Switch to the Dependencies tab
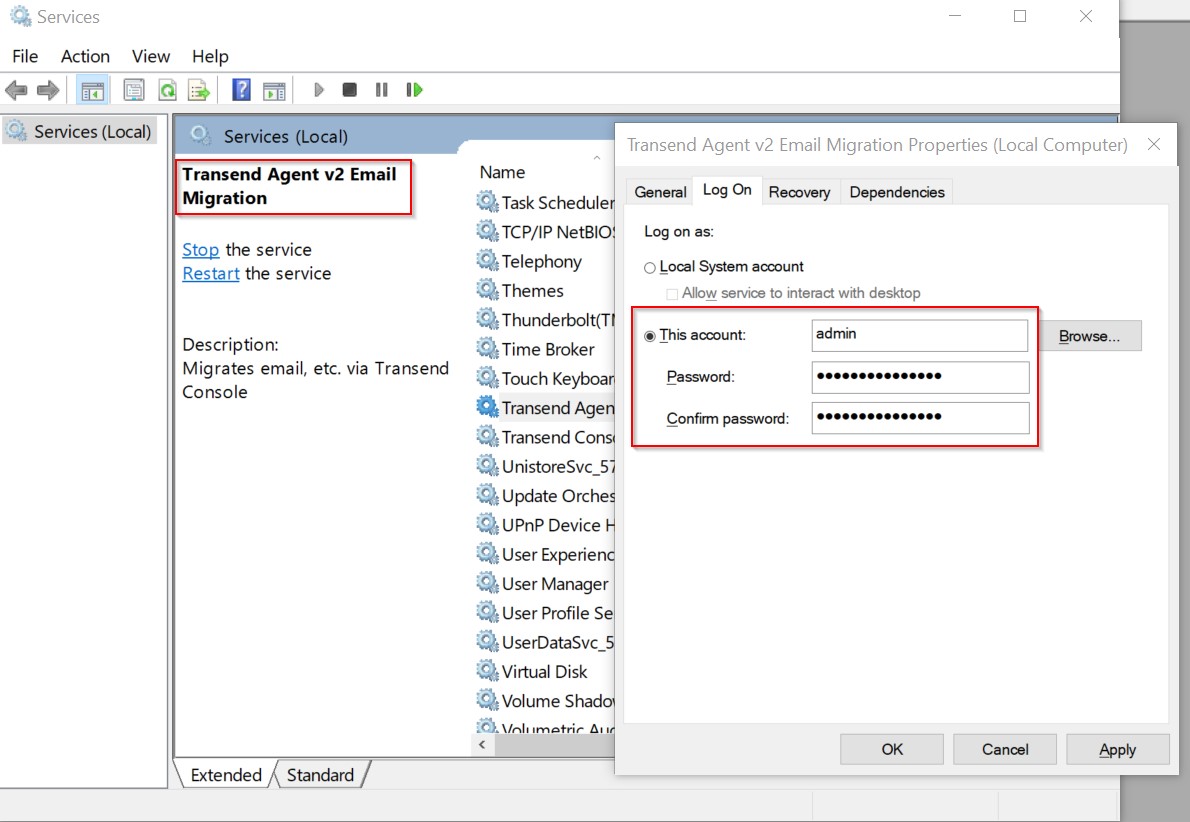Viewport: 1190px width, 822px height. (x=897, y=192)
